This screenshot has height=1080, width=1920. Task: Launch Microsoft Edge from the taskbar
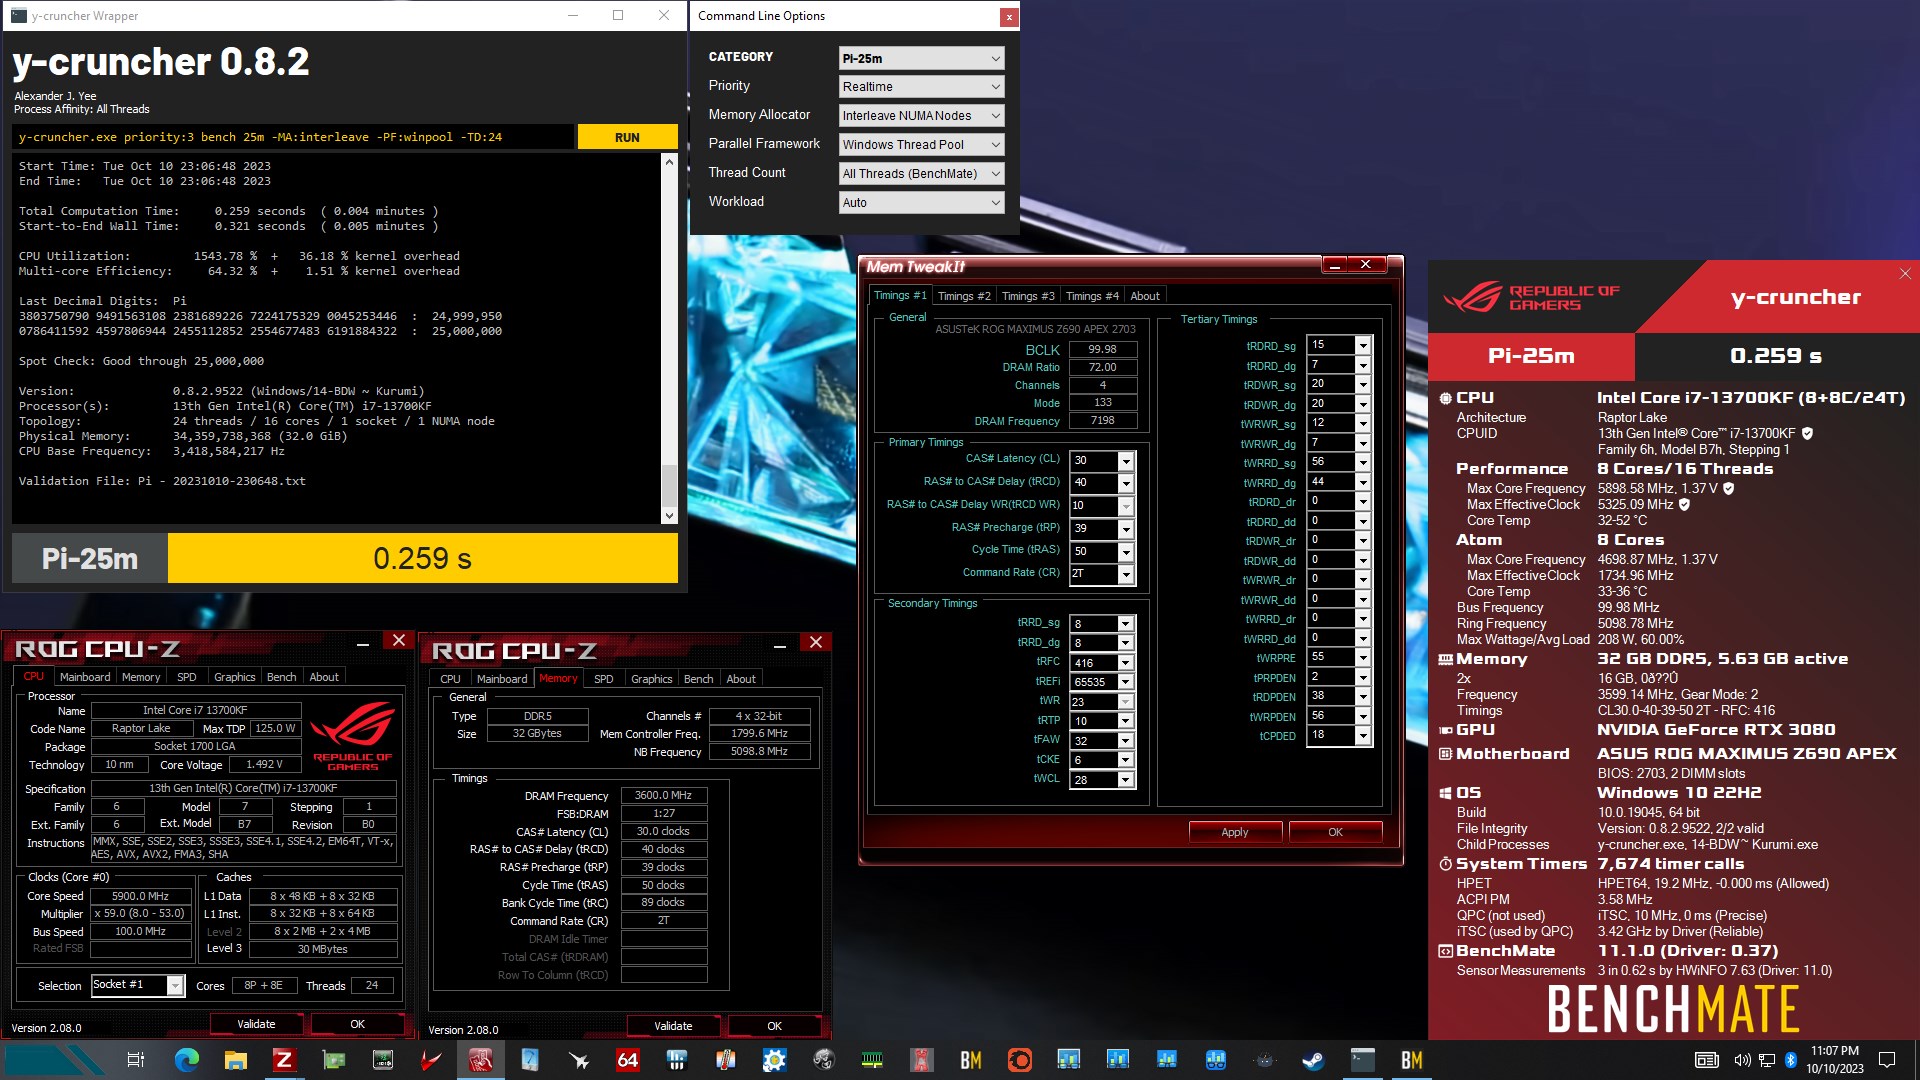pos(186,1060)
